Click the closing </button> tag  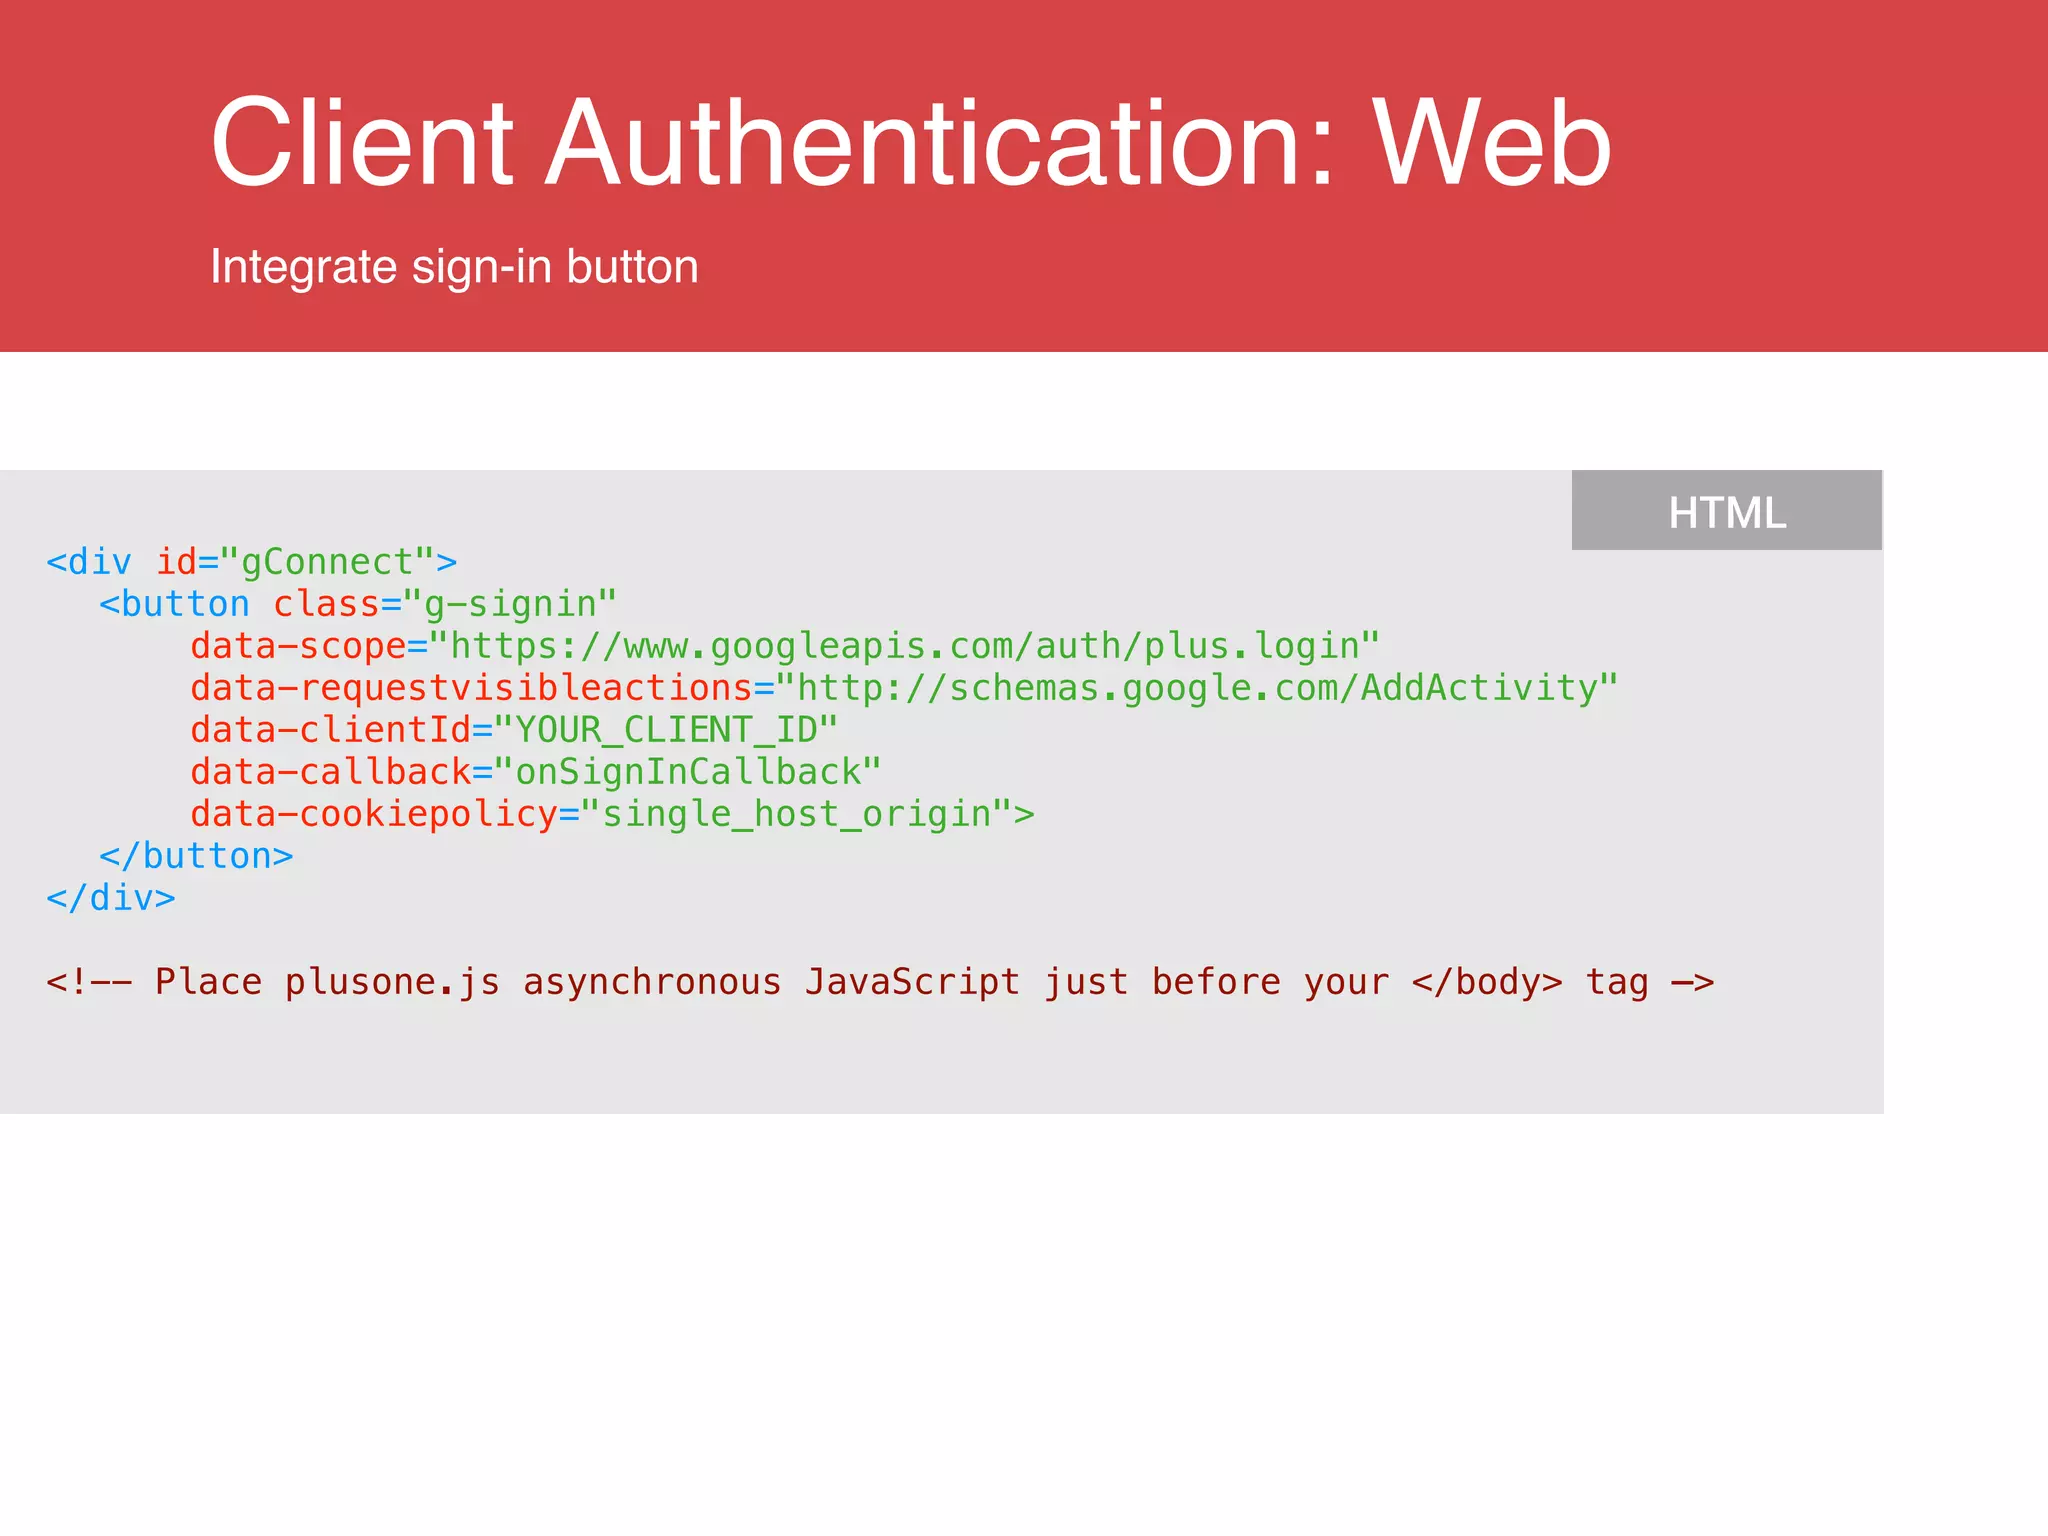pyautogui.click(x=196, y=856)
